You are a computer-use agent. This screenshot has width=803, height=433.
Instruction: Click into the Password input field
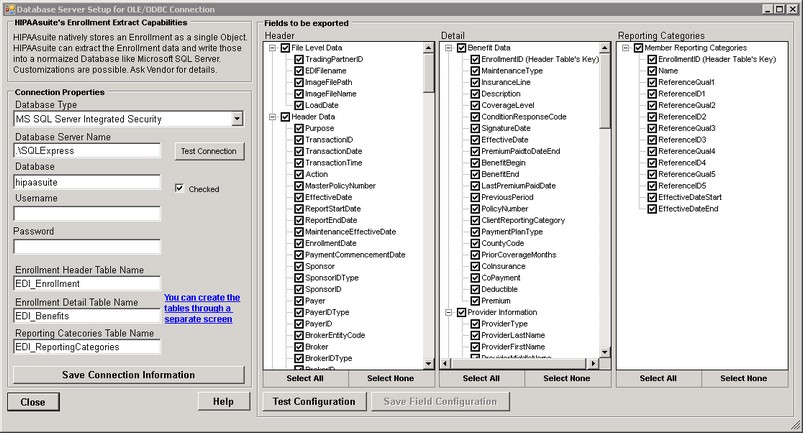tap(87, 247)
